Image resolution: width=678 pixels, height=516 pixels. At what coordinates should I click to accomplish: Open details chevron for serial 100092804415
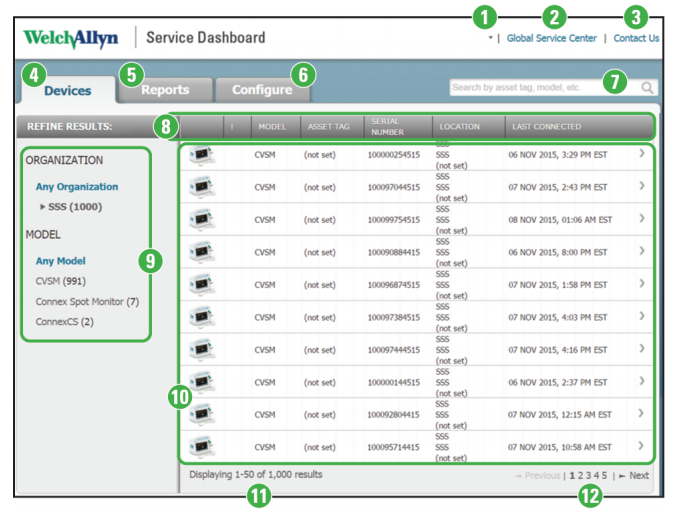[642, 413]
